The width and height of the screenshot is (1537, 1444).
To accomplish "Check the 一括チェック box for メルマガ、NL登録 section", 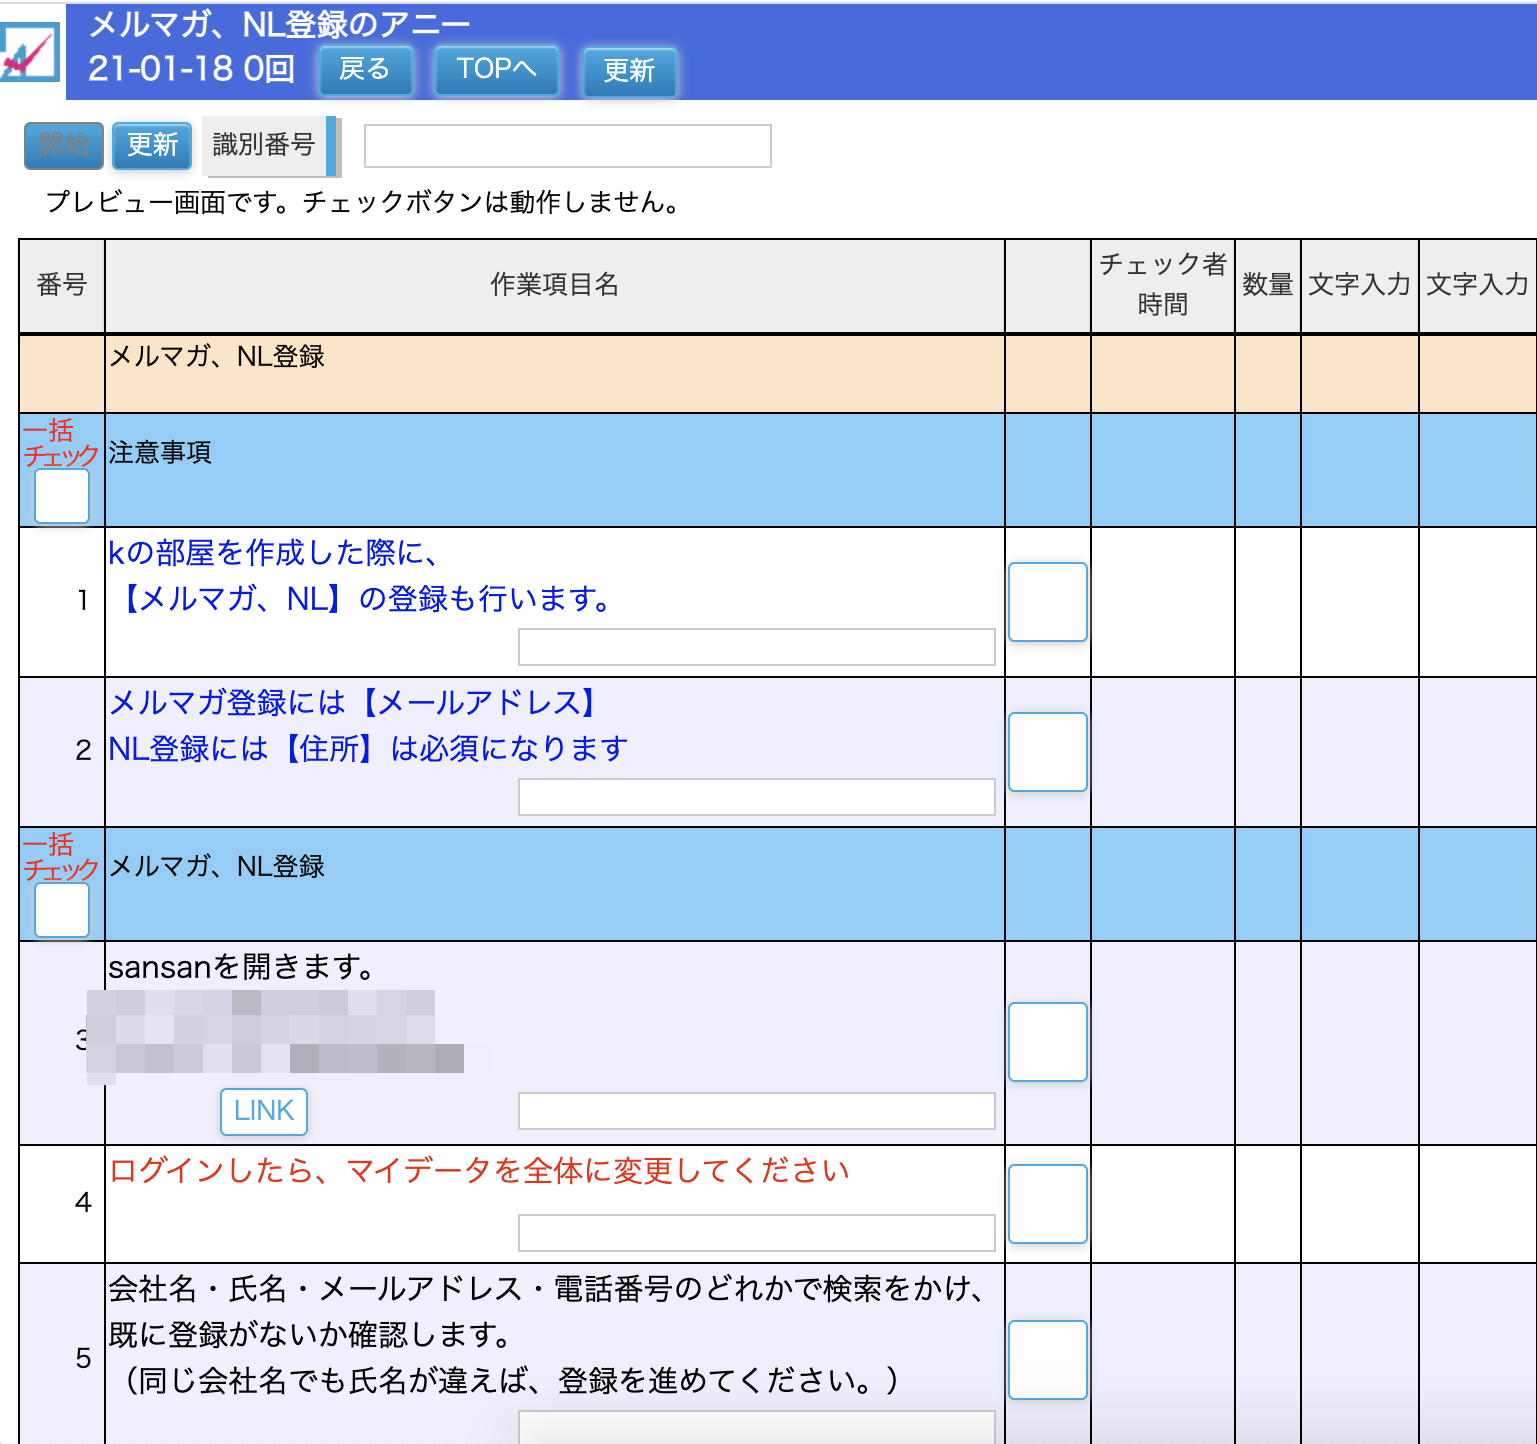I will click(x=61, y=911).
